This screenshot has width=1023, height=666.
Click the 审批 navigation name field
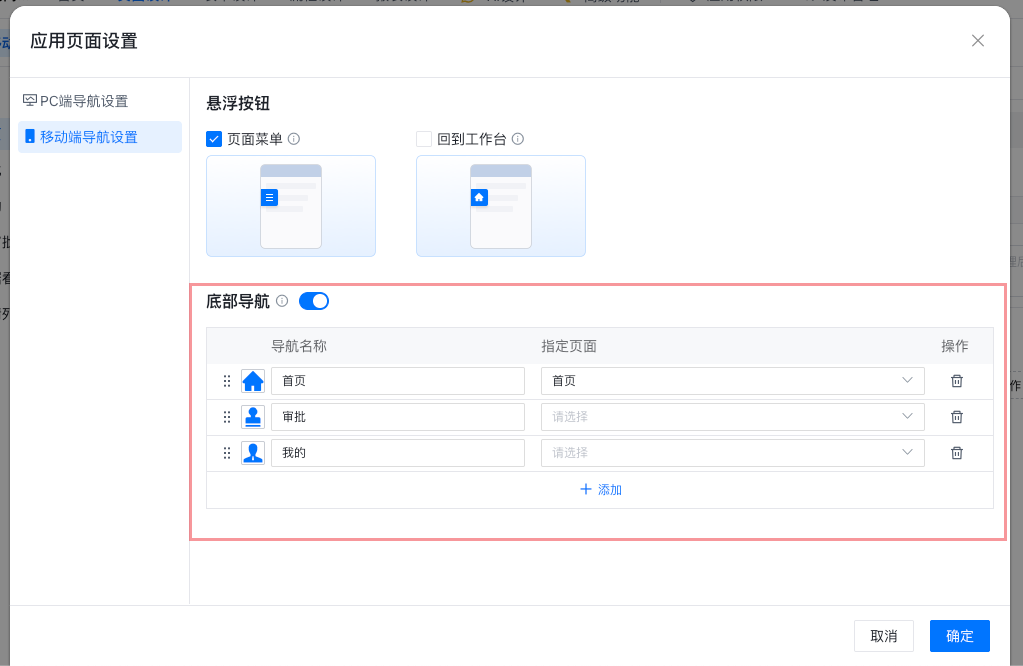pos(397,417)
